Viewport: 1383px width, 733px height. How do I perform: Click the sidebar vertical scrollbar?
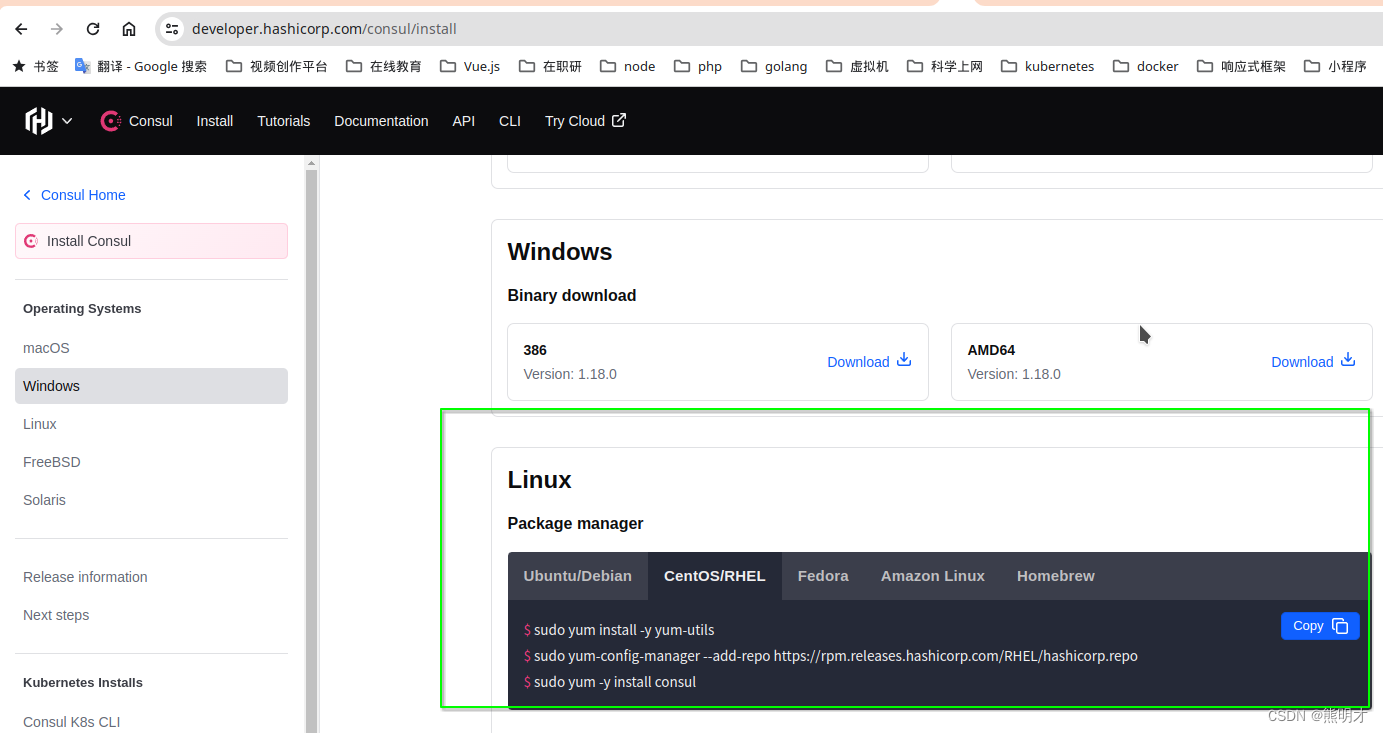click(312, 450)
